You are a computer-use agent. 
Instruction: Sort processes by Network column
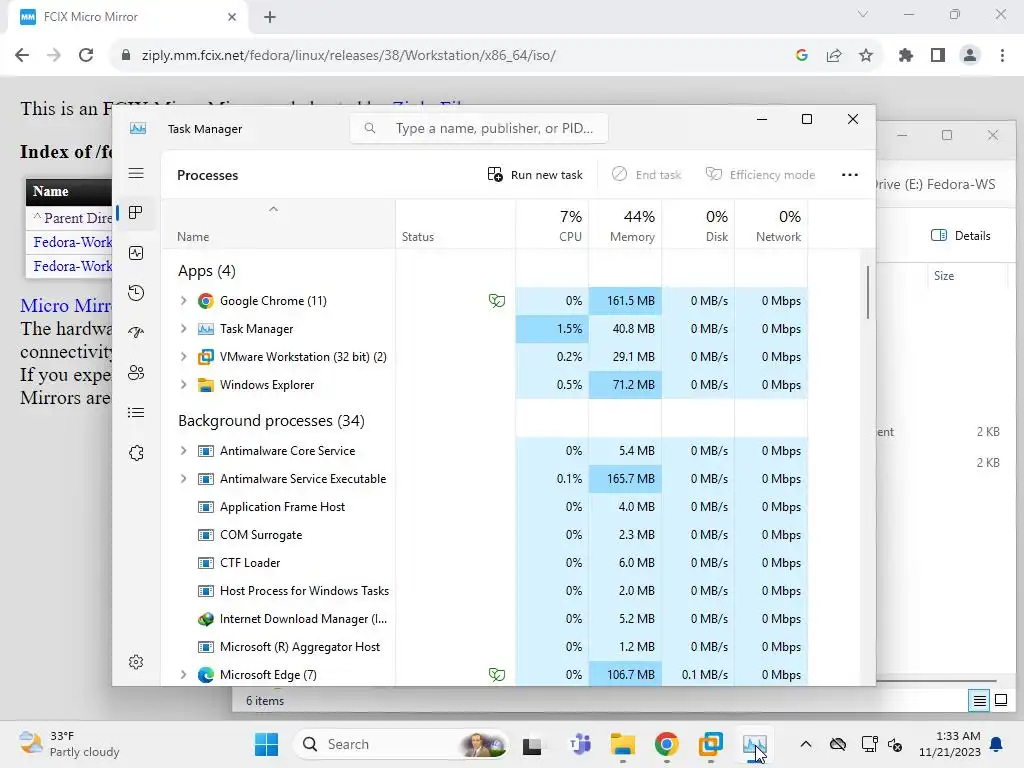click(772, 224)
